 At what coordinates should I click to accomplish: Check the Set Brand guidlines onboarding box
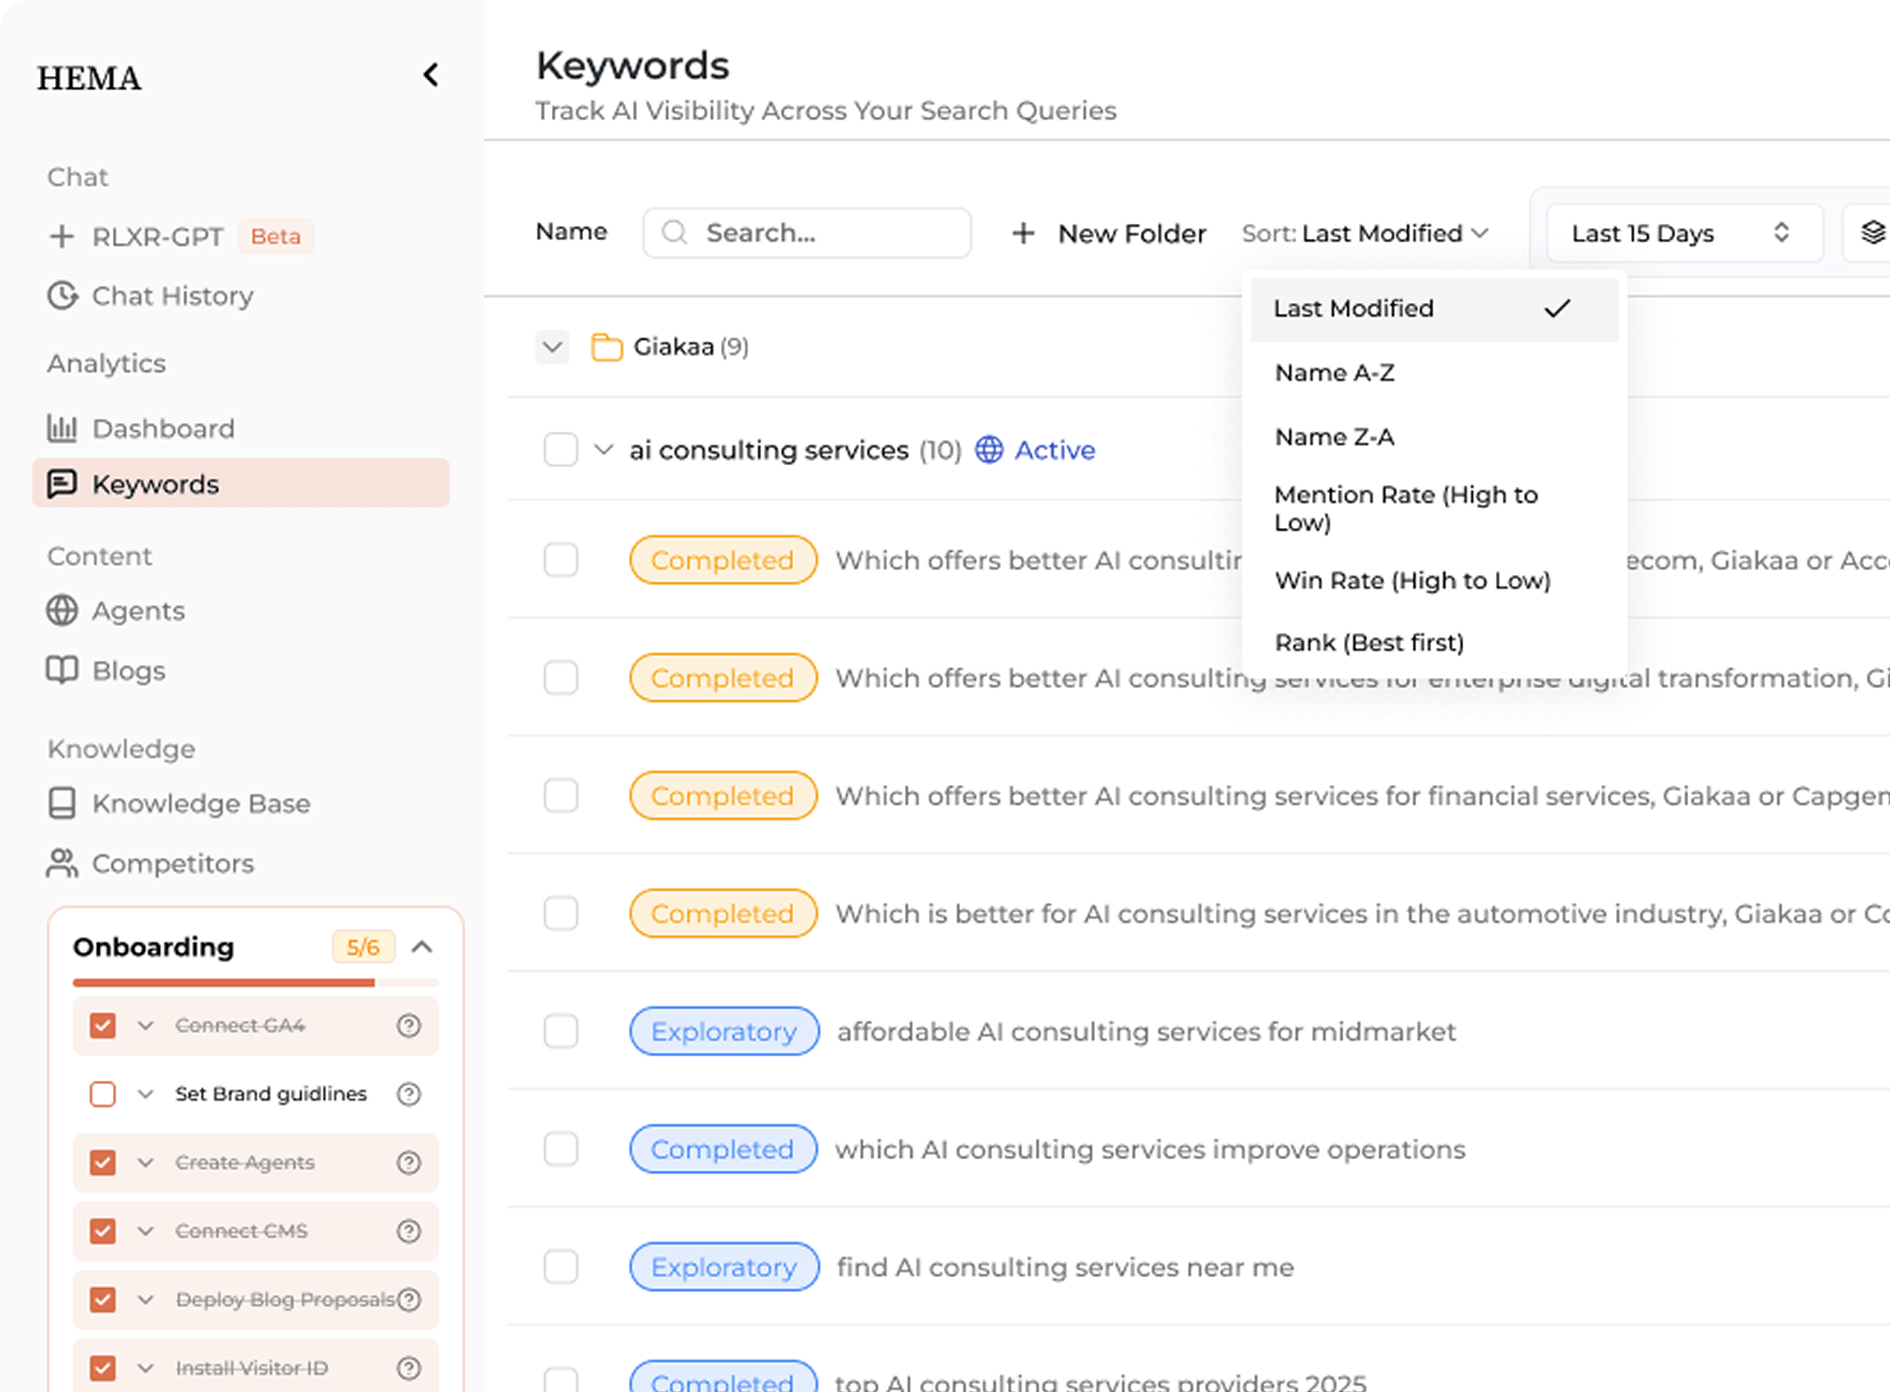(103, 1094)
